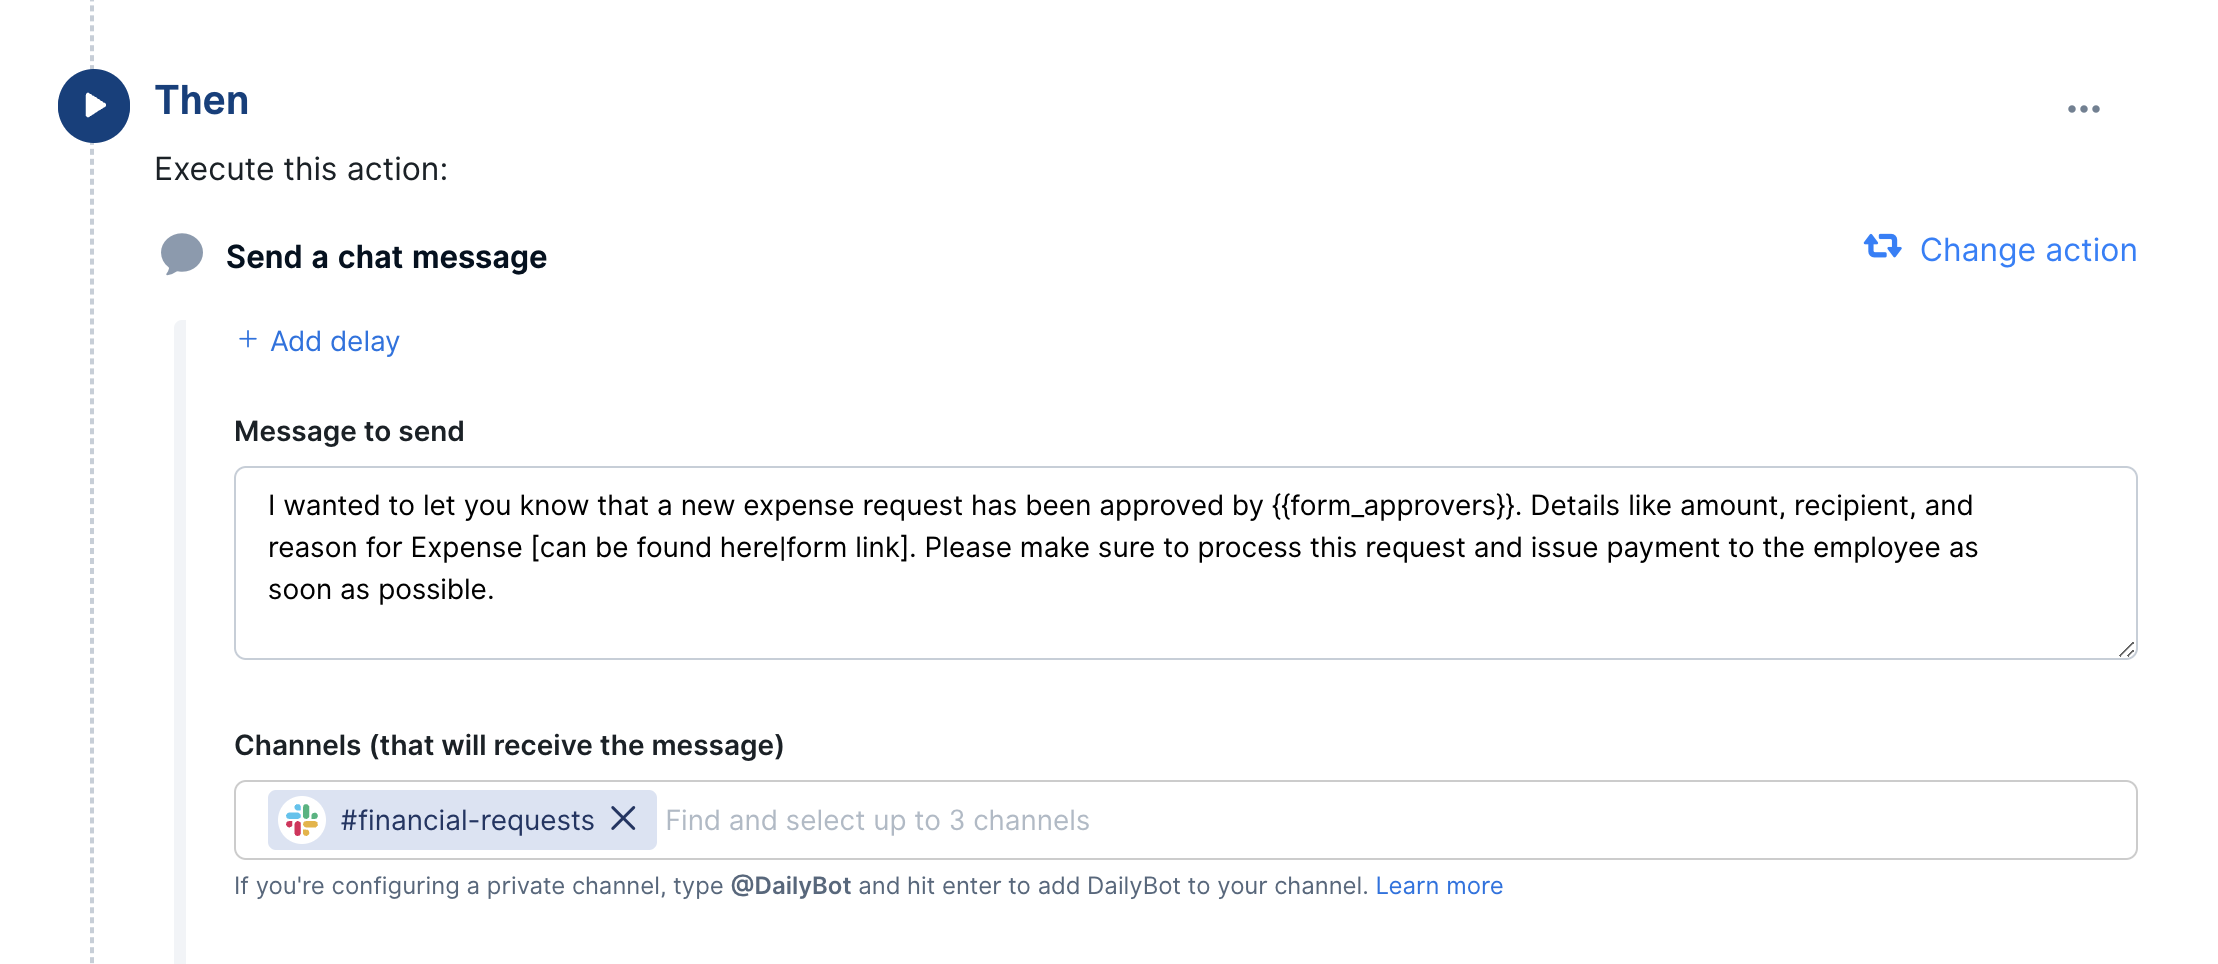Click the Send a chat message title

pyautogui.click(x=387, y=257)
